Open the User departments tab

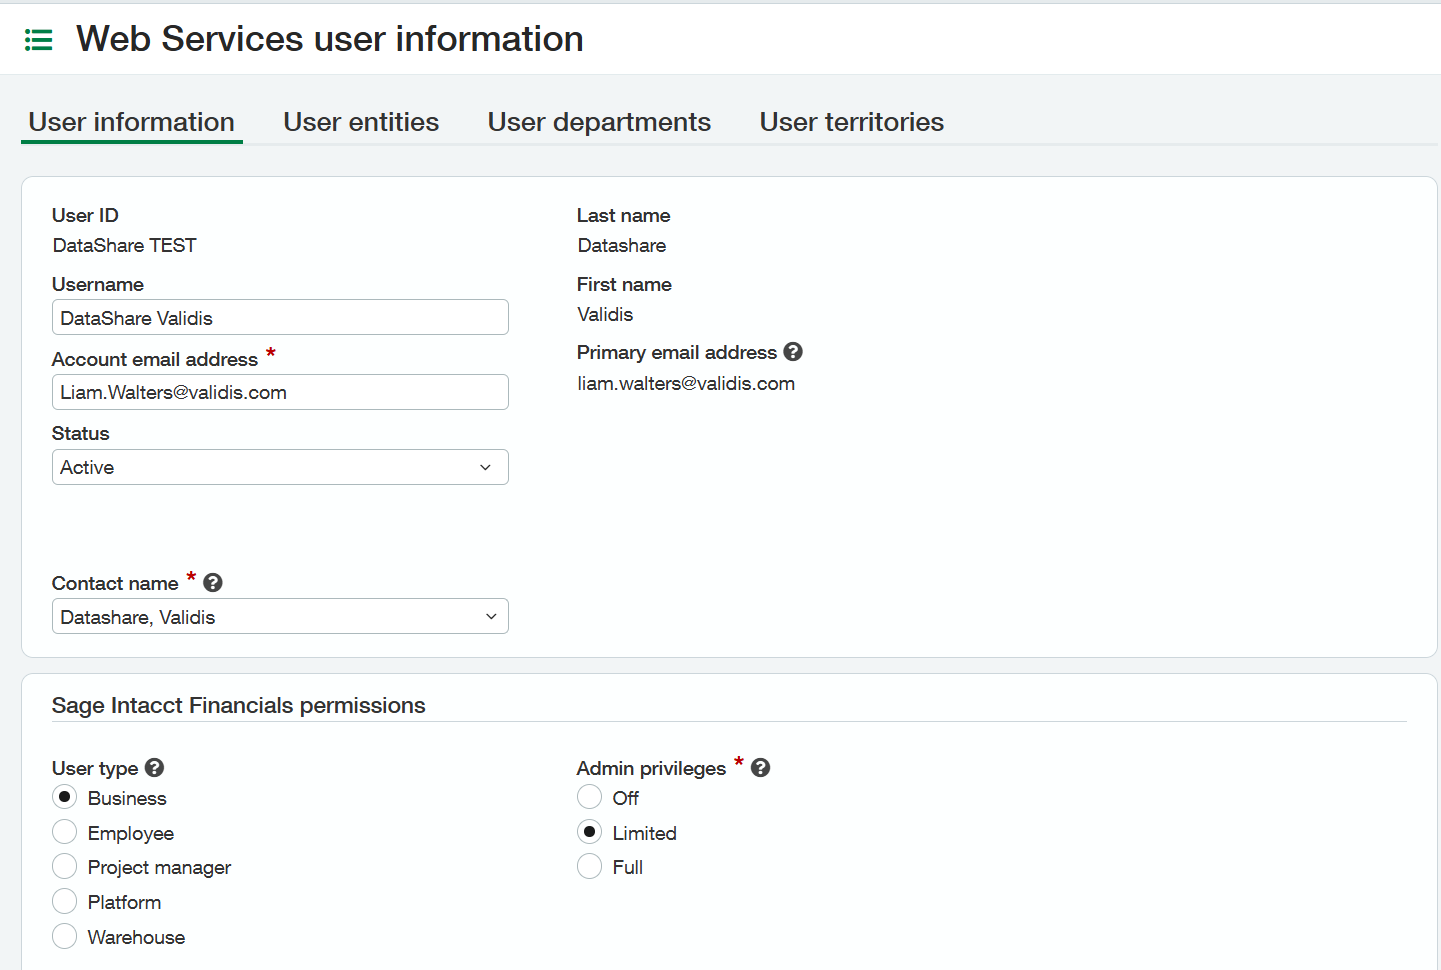coord(599,122)
